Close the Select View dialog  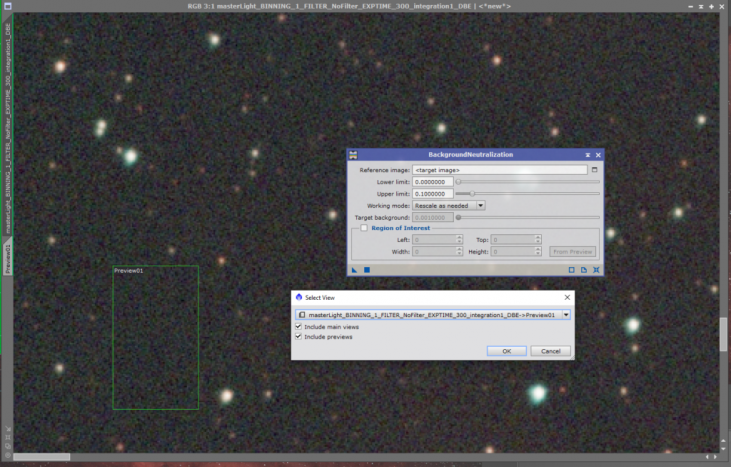(x=567, y=297)
